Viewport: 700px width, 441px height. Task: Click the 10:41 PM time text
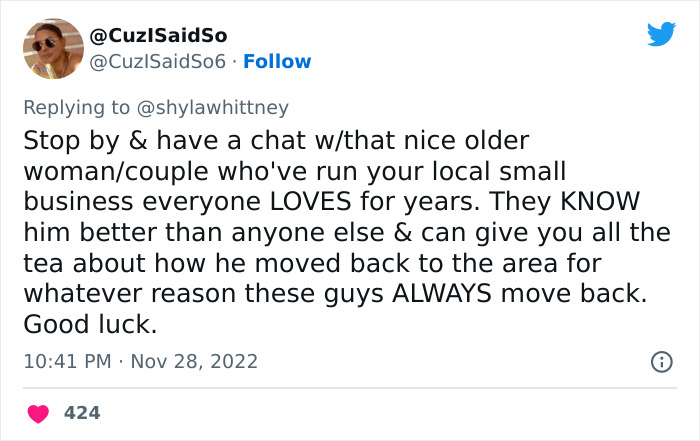[65, 361]
